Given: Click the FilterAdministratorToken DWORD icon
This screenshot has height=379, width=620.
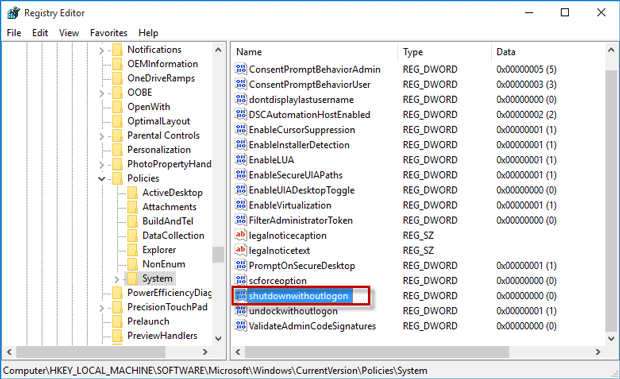Looking at the screenshot, I should 240,220.
